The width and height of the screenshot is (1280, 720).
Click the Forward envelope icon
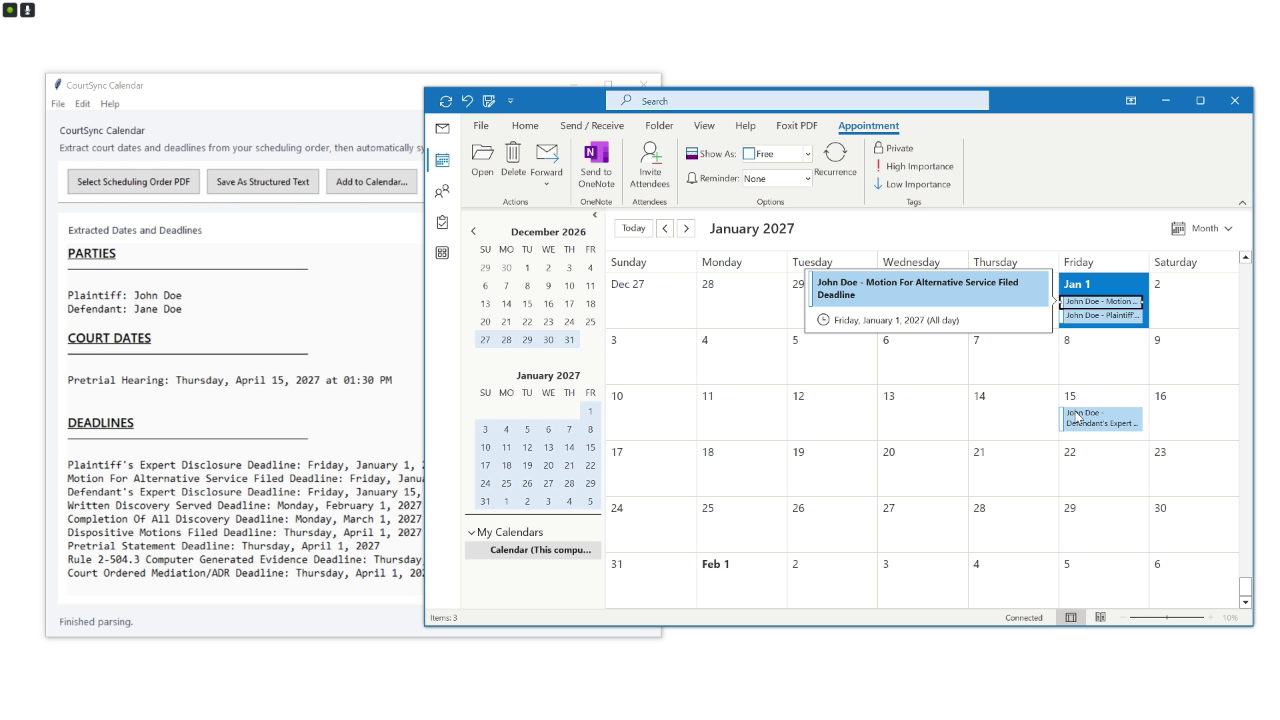[x=547, y=153]
